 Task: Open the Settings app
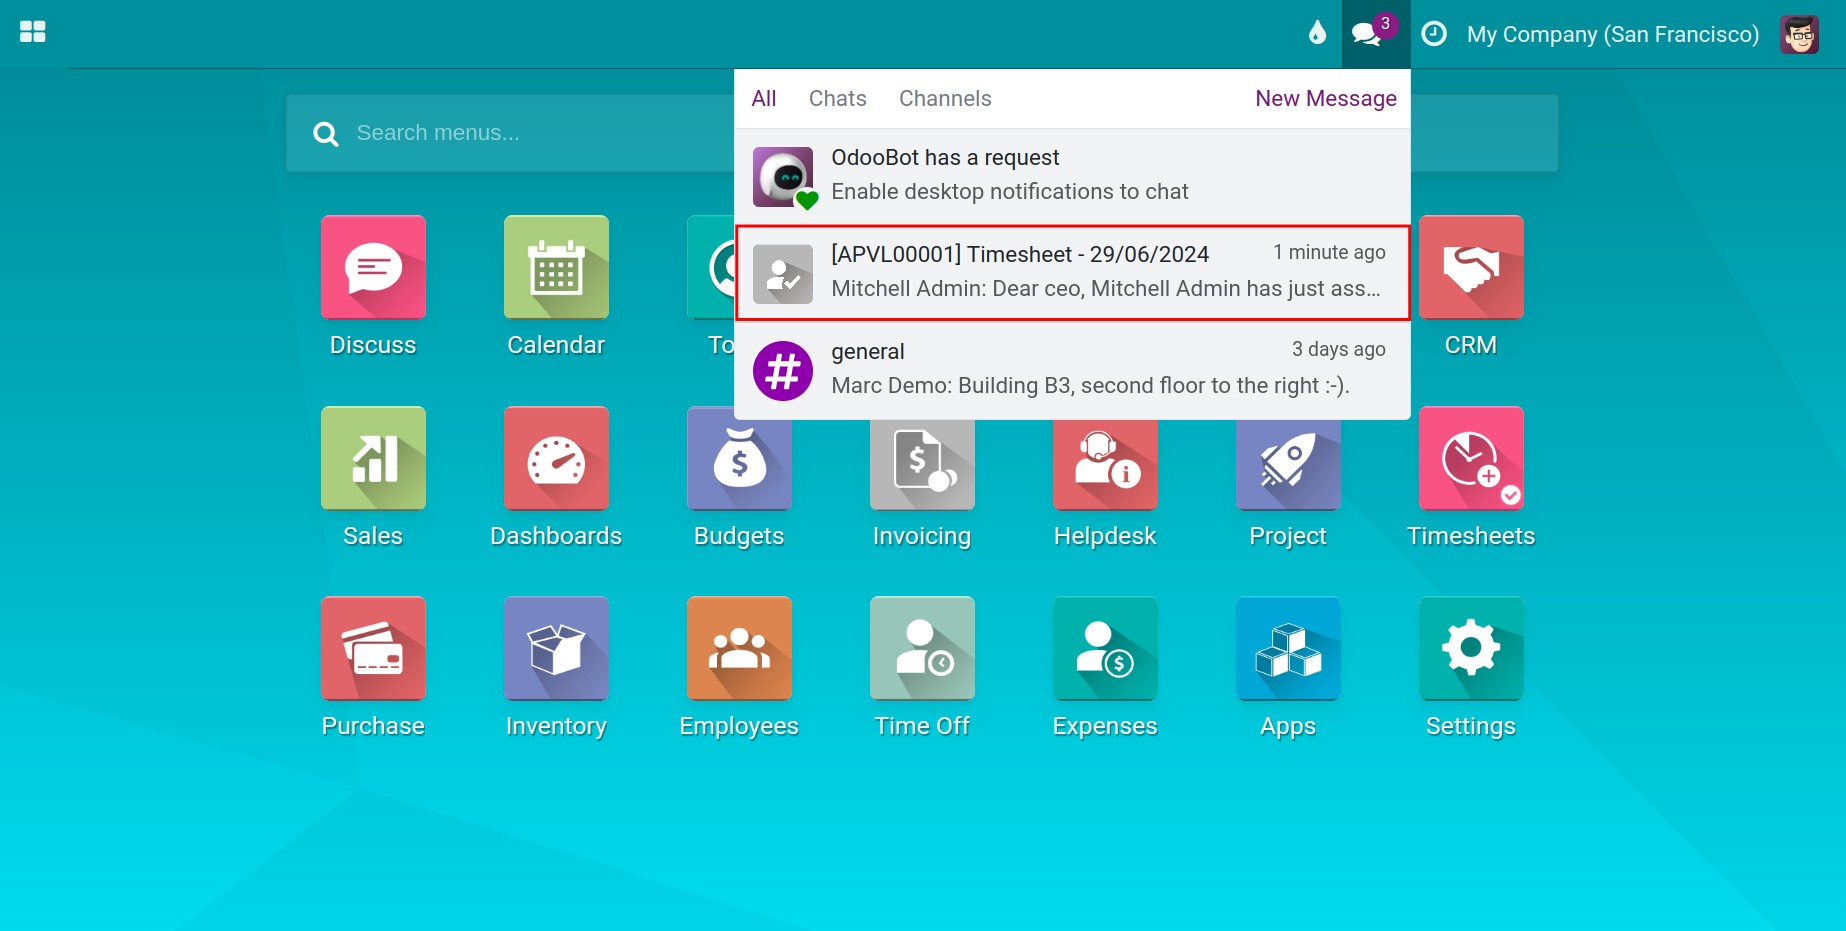point(1471,648)
